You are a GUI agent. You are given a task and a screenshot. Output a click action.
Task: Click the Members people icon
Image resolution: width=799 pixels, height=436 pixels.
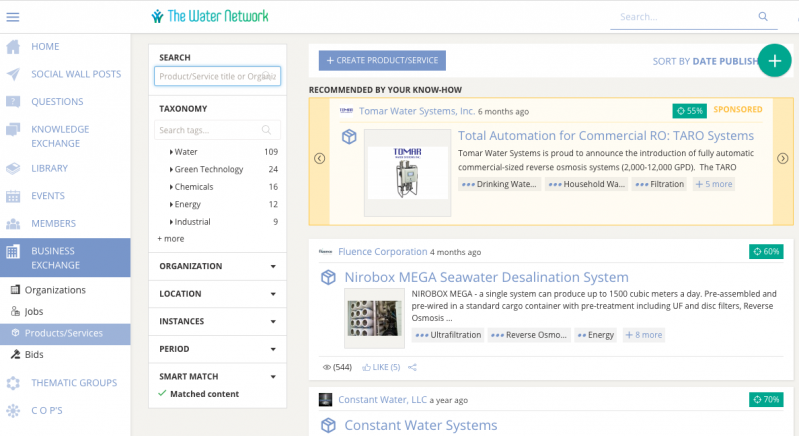click(13, 224)
